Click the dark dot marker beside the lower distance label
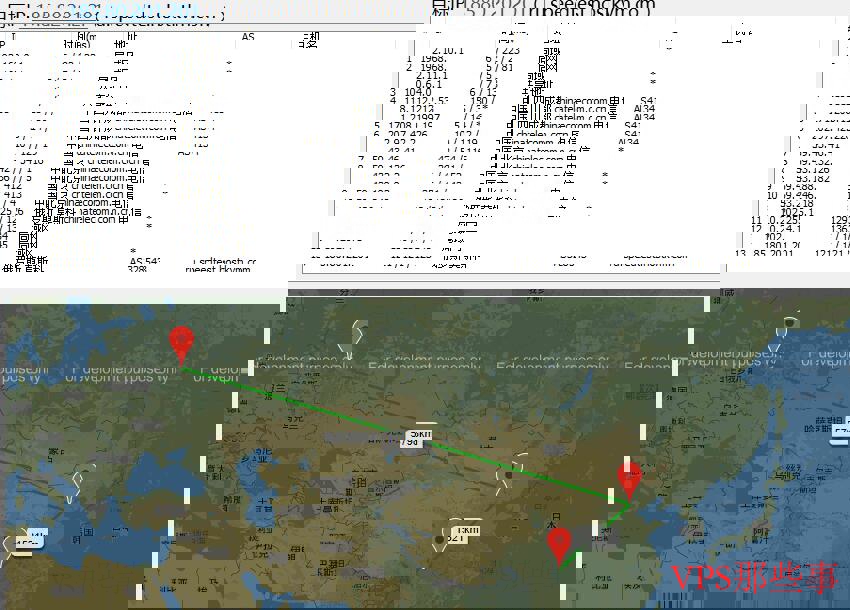The height and width of the screenshot is (610, 850). click(x=440, y=540)
